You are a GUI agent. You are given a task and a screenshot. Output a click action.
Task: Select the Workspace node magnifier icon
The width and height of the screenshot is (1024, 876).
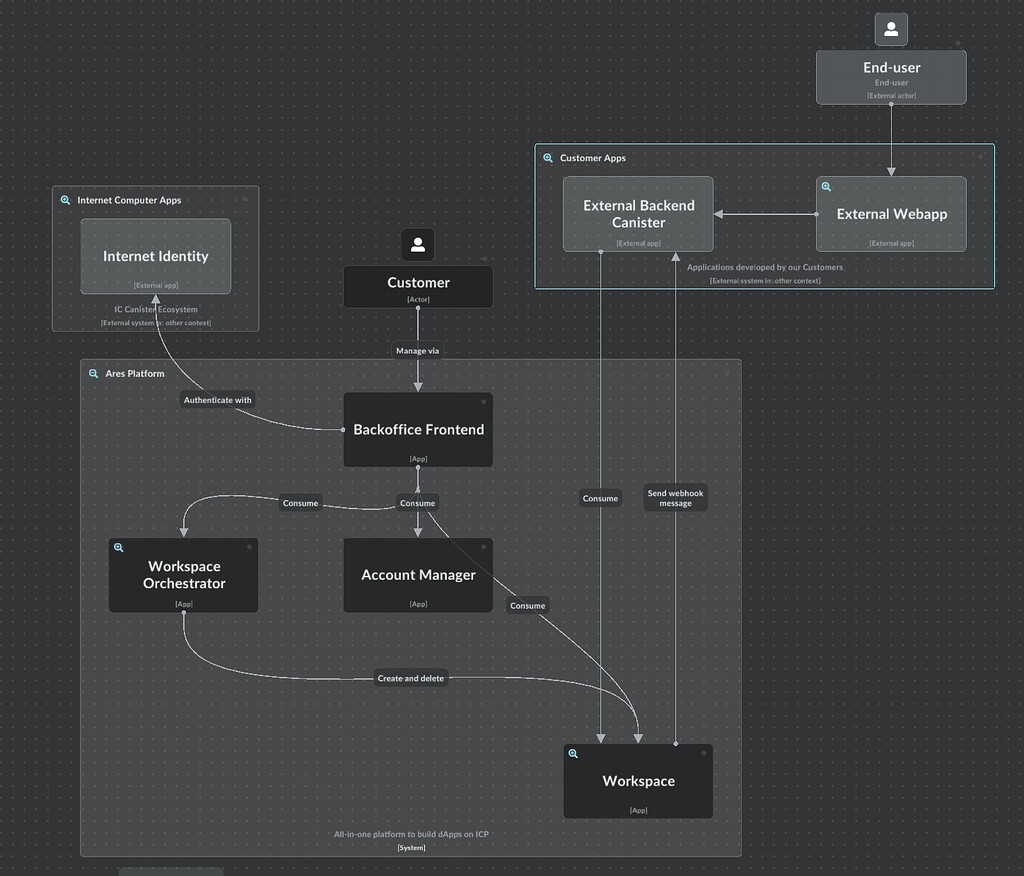(x=573, y=753)
